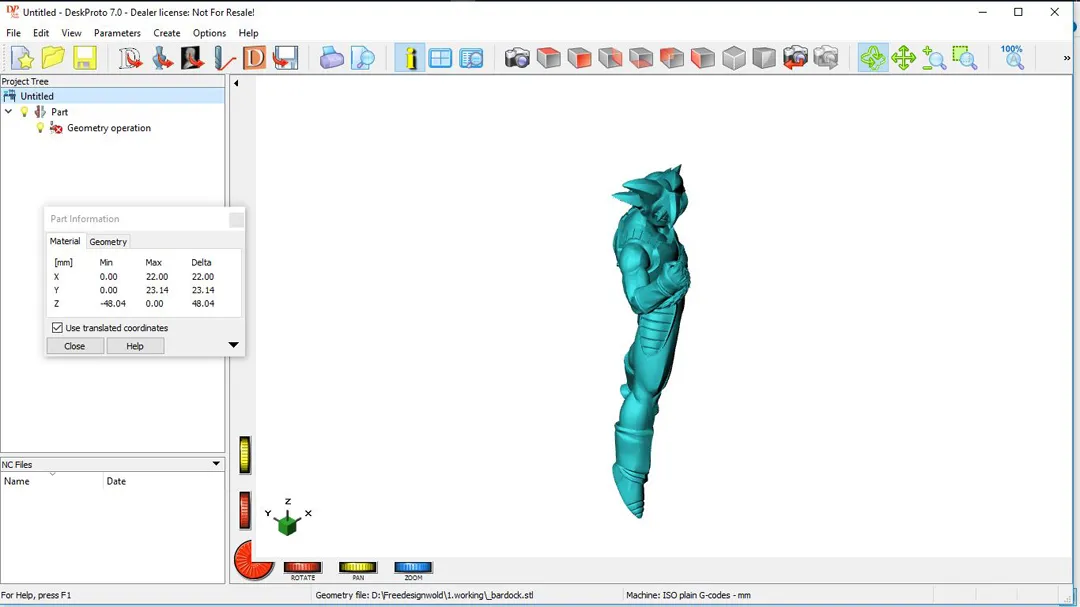This screenshot has height=607, width=1080.
Task: Select the light gray plain cube view
Action: tap(734, 58)
